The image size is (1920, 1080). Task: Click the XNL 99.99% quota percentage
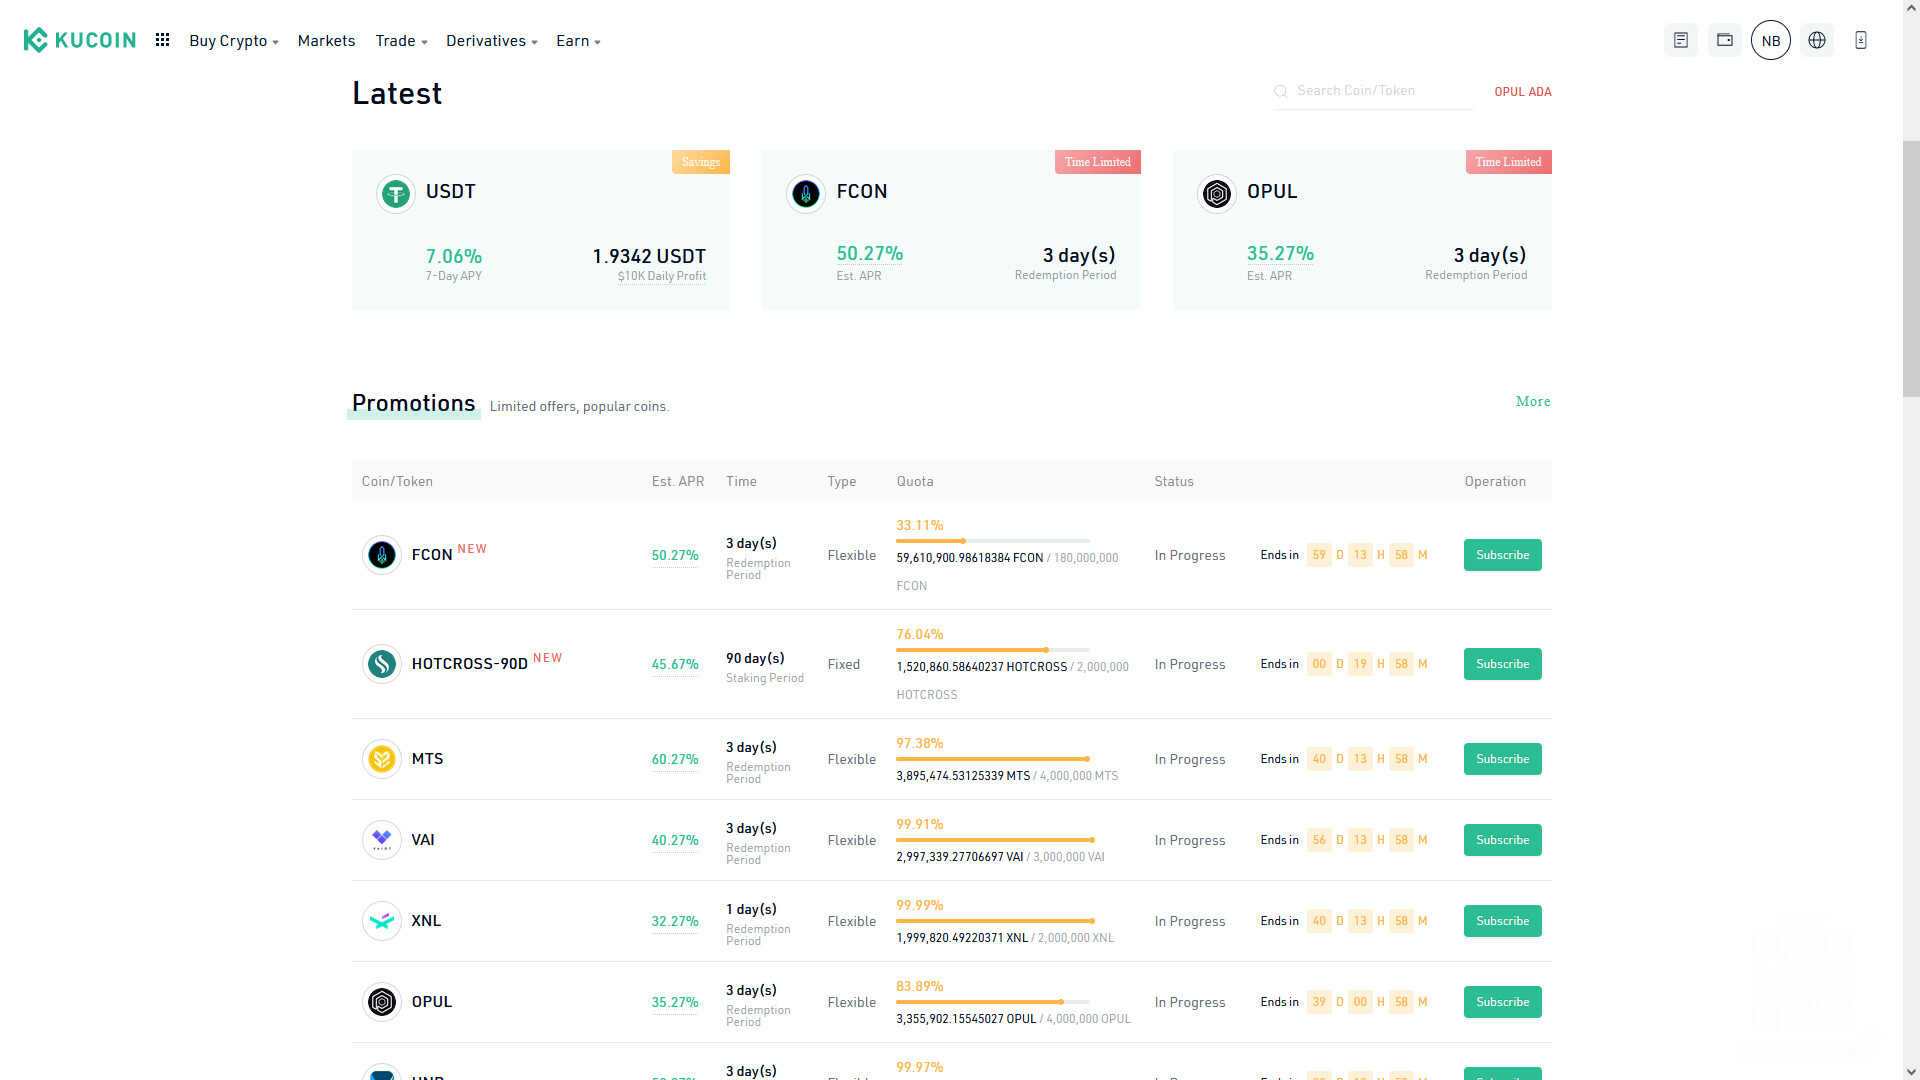pos(920,905)
